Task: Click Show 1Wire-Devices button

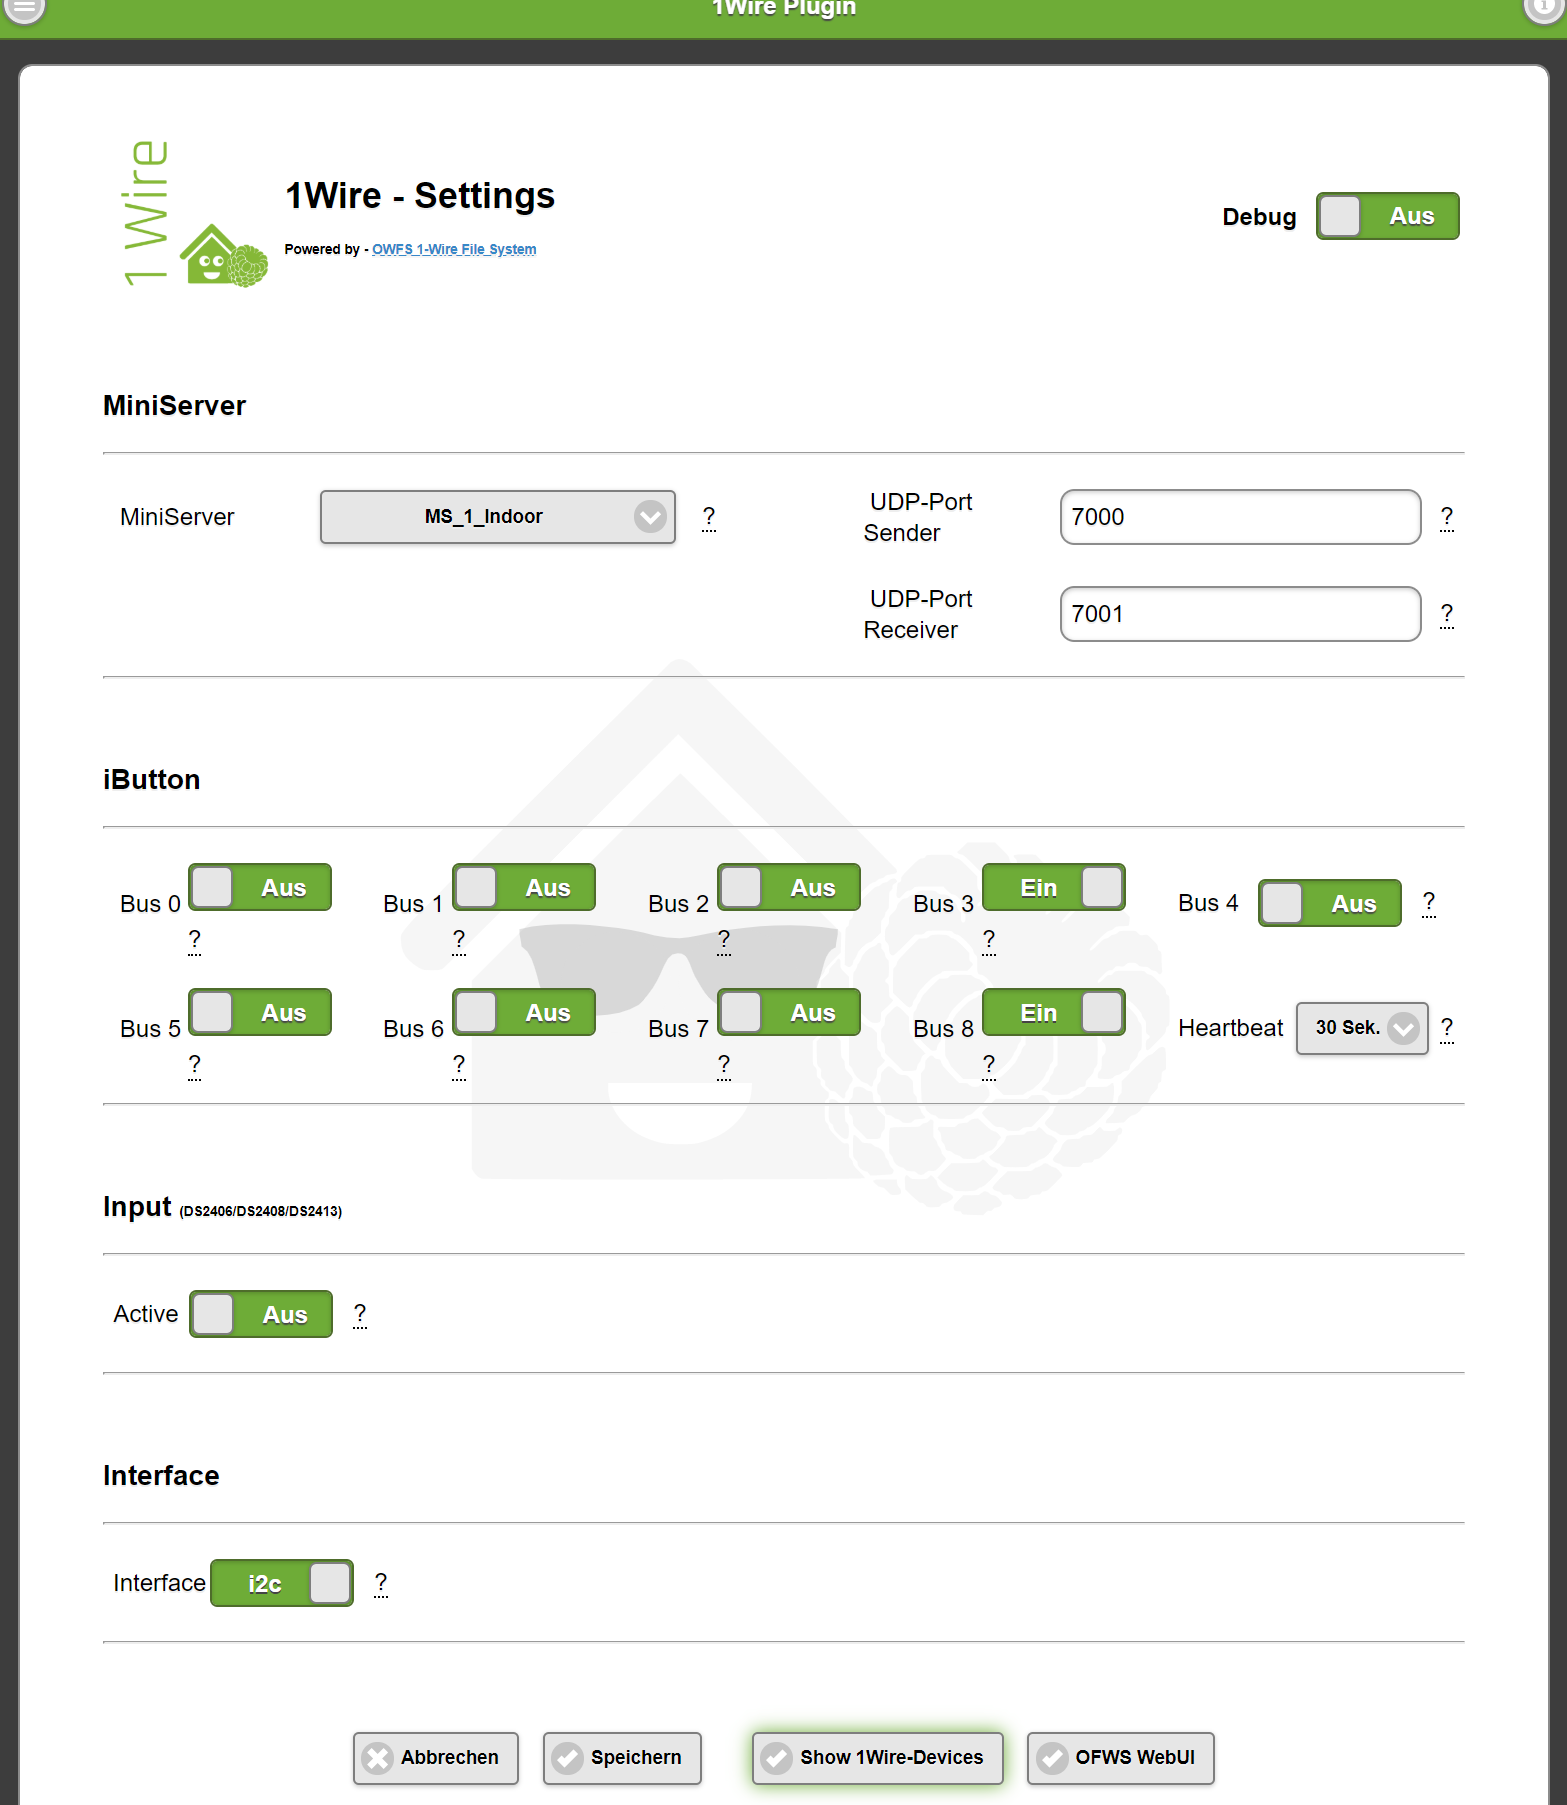Action: point(878,1758)
